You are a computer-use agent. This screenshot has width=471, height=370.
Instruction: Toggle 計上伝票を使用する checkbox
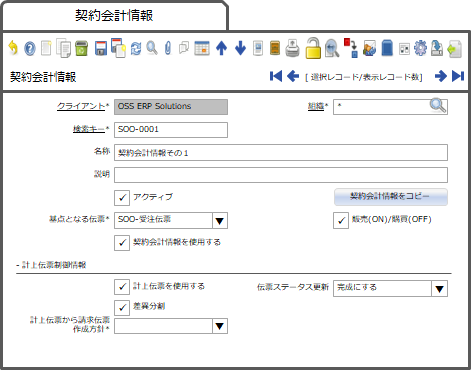122,287
